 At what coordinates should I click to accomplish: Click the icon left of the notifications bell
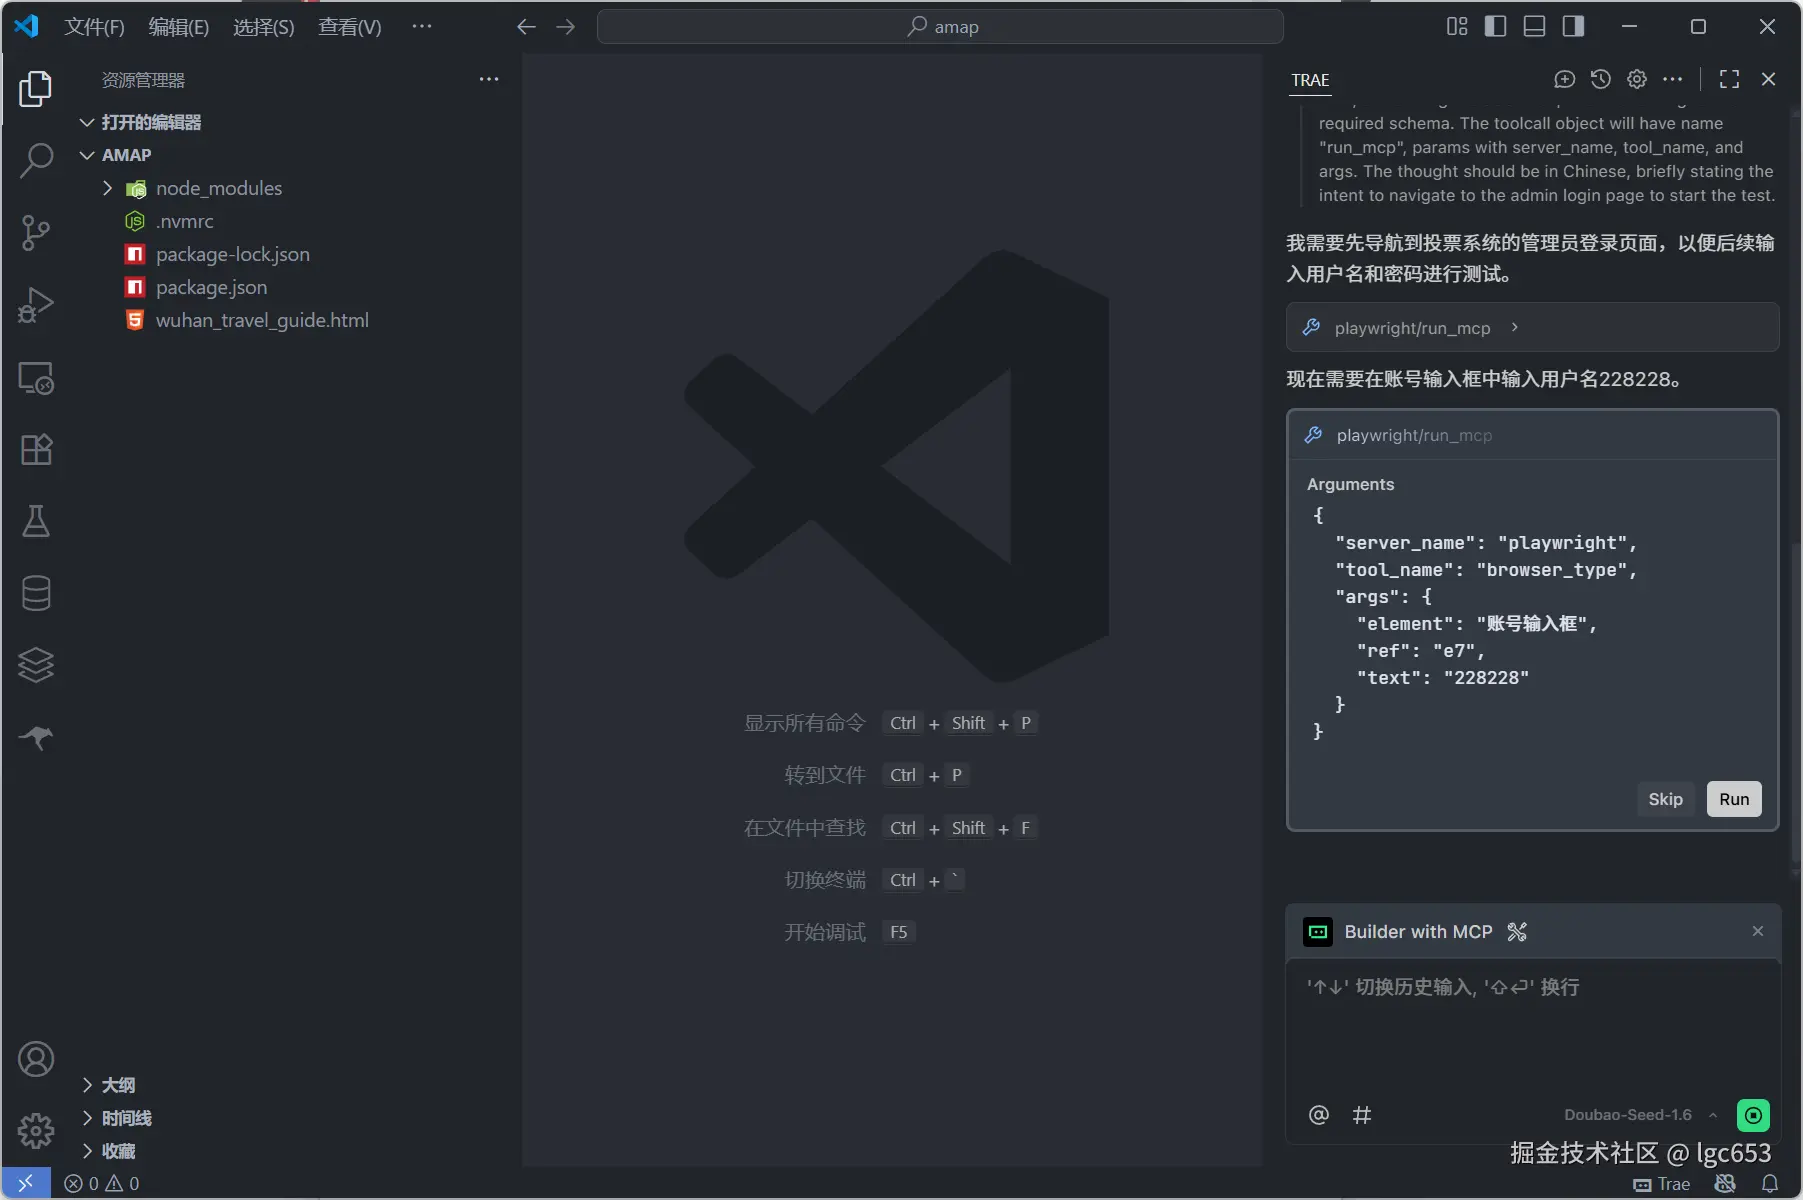click(x=1725, y=1184)
